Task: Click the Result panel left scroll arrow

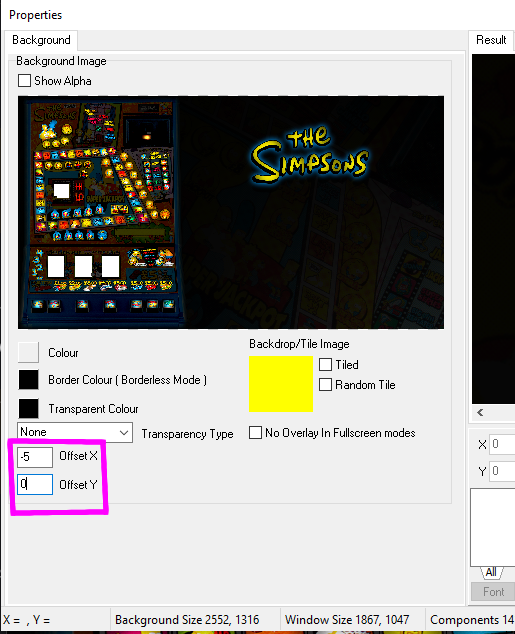Action: (480, 412)
